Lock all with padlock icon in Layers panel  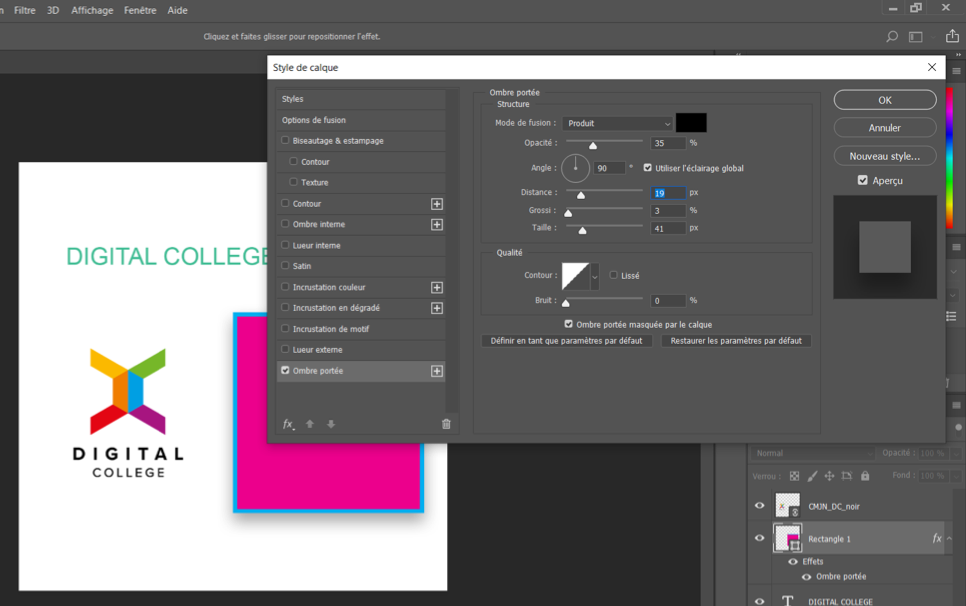tap(865, 476)
